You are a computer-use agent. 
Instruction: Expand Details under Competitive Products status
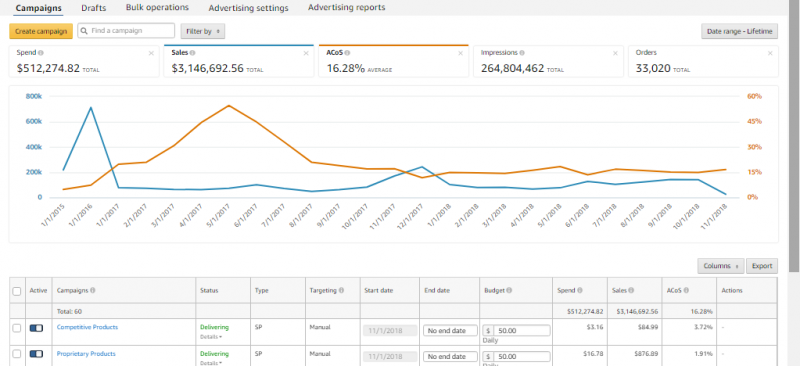211,337
